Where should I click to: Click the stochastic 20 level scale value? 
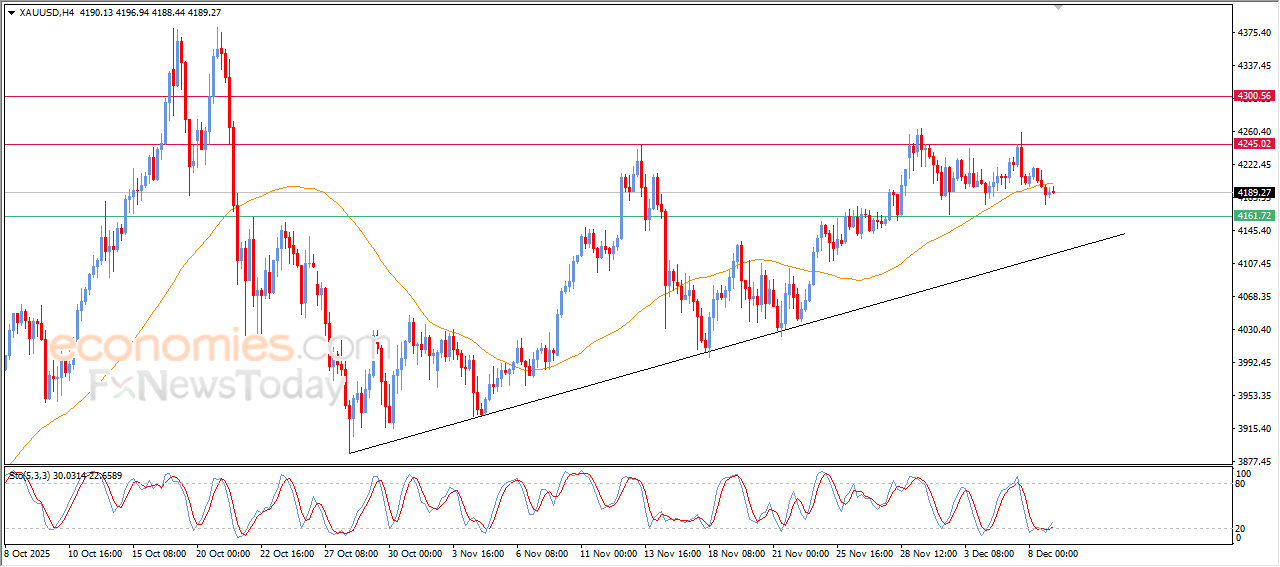1243,527
